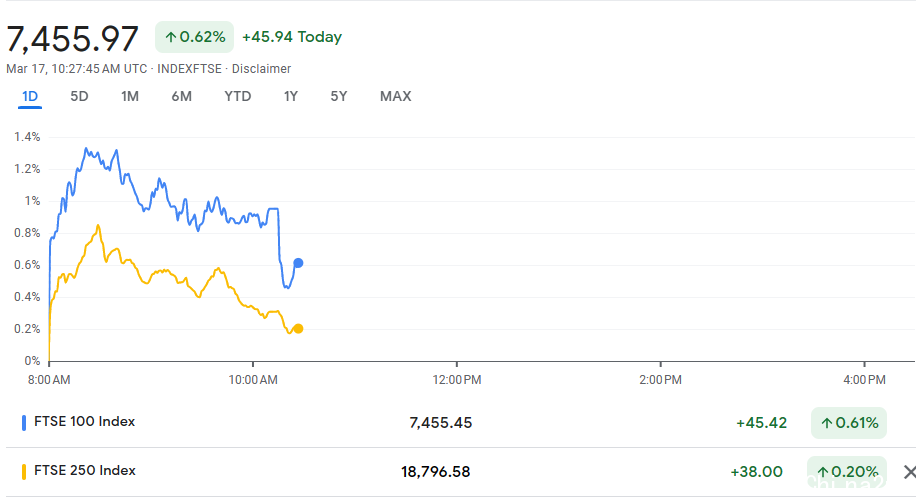Switch to the 1M time range
Viewport: 916px width, 497px height.
click(130, 96)
